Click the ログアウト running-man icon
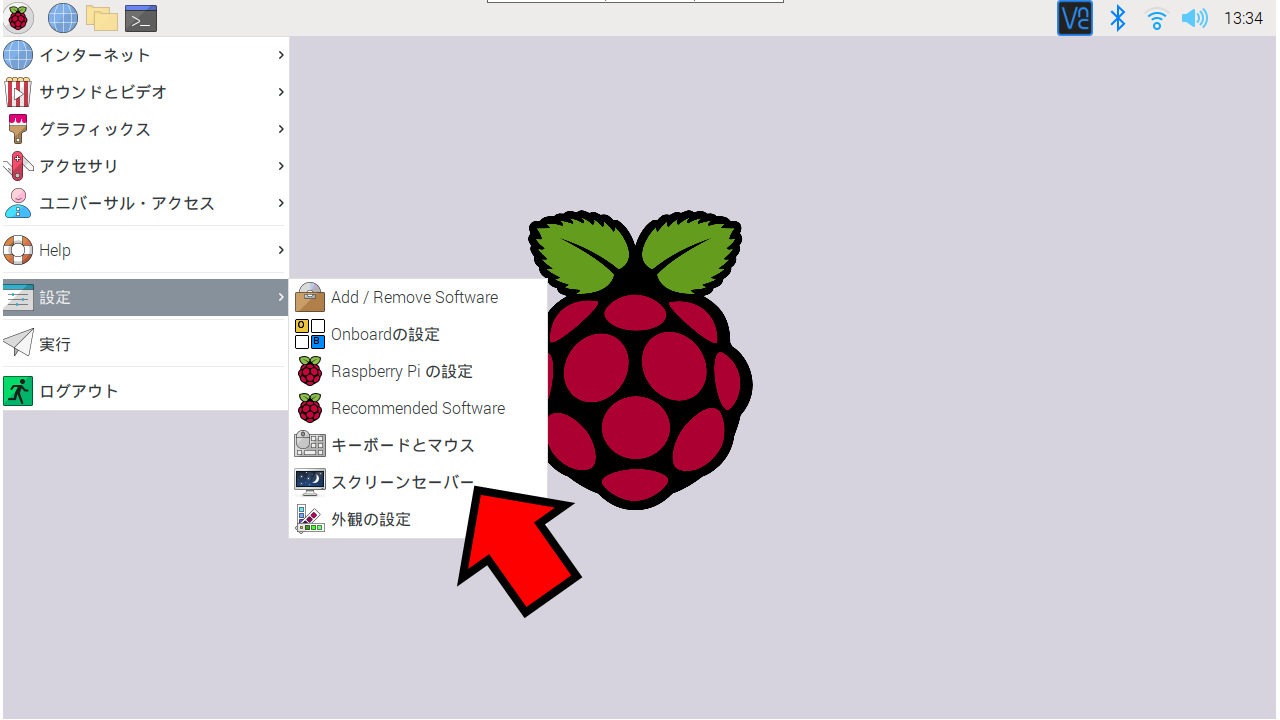Image resolution: width=1280 pixels, height=720 pixels. click(18, 391)
